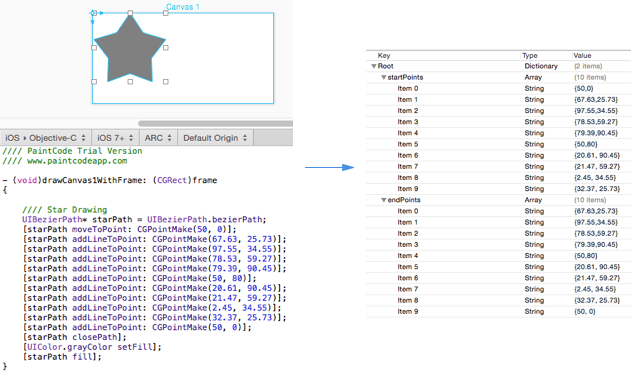Click the {50,0} value of startPoints Item 0
The image size is (636, 372).
tap(584, 88)
